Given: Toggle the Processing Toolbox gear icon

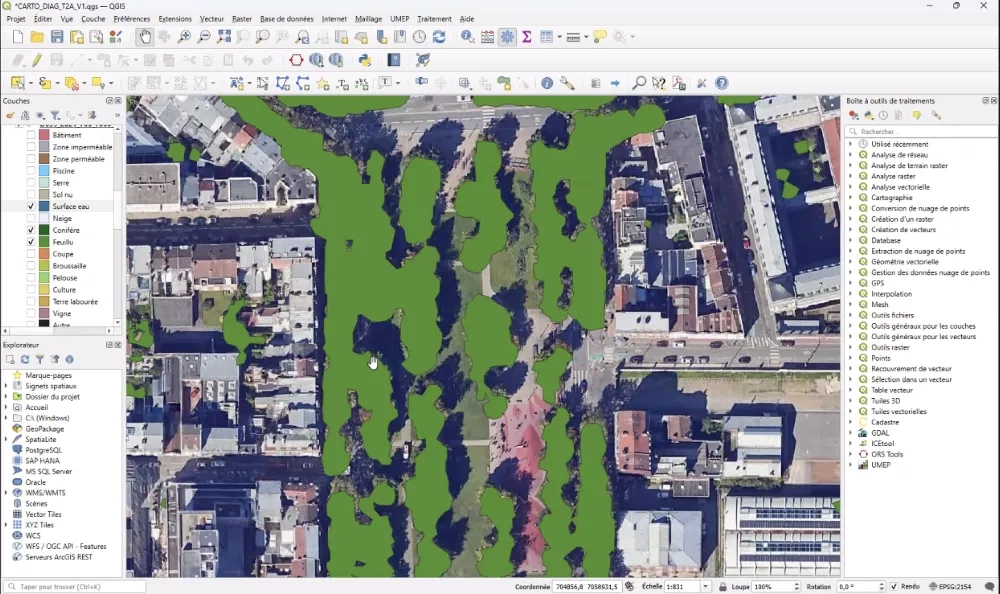Looking at the screenshot, I should (x=507, y=37).
